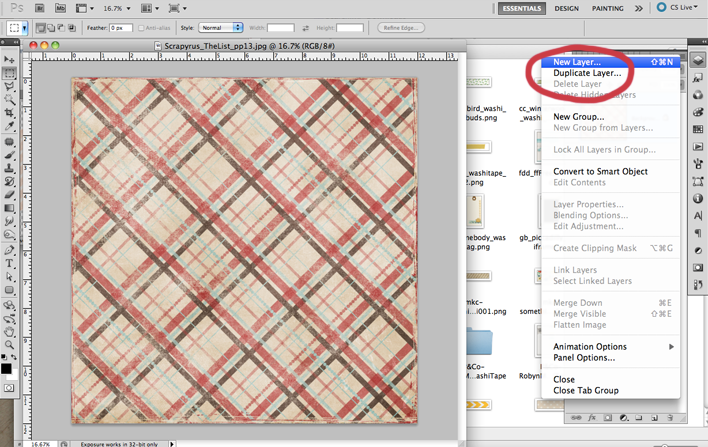Select the Rounded Rectangle shape tool
Screen dimensions: 708x447
(x=9, y=290)
